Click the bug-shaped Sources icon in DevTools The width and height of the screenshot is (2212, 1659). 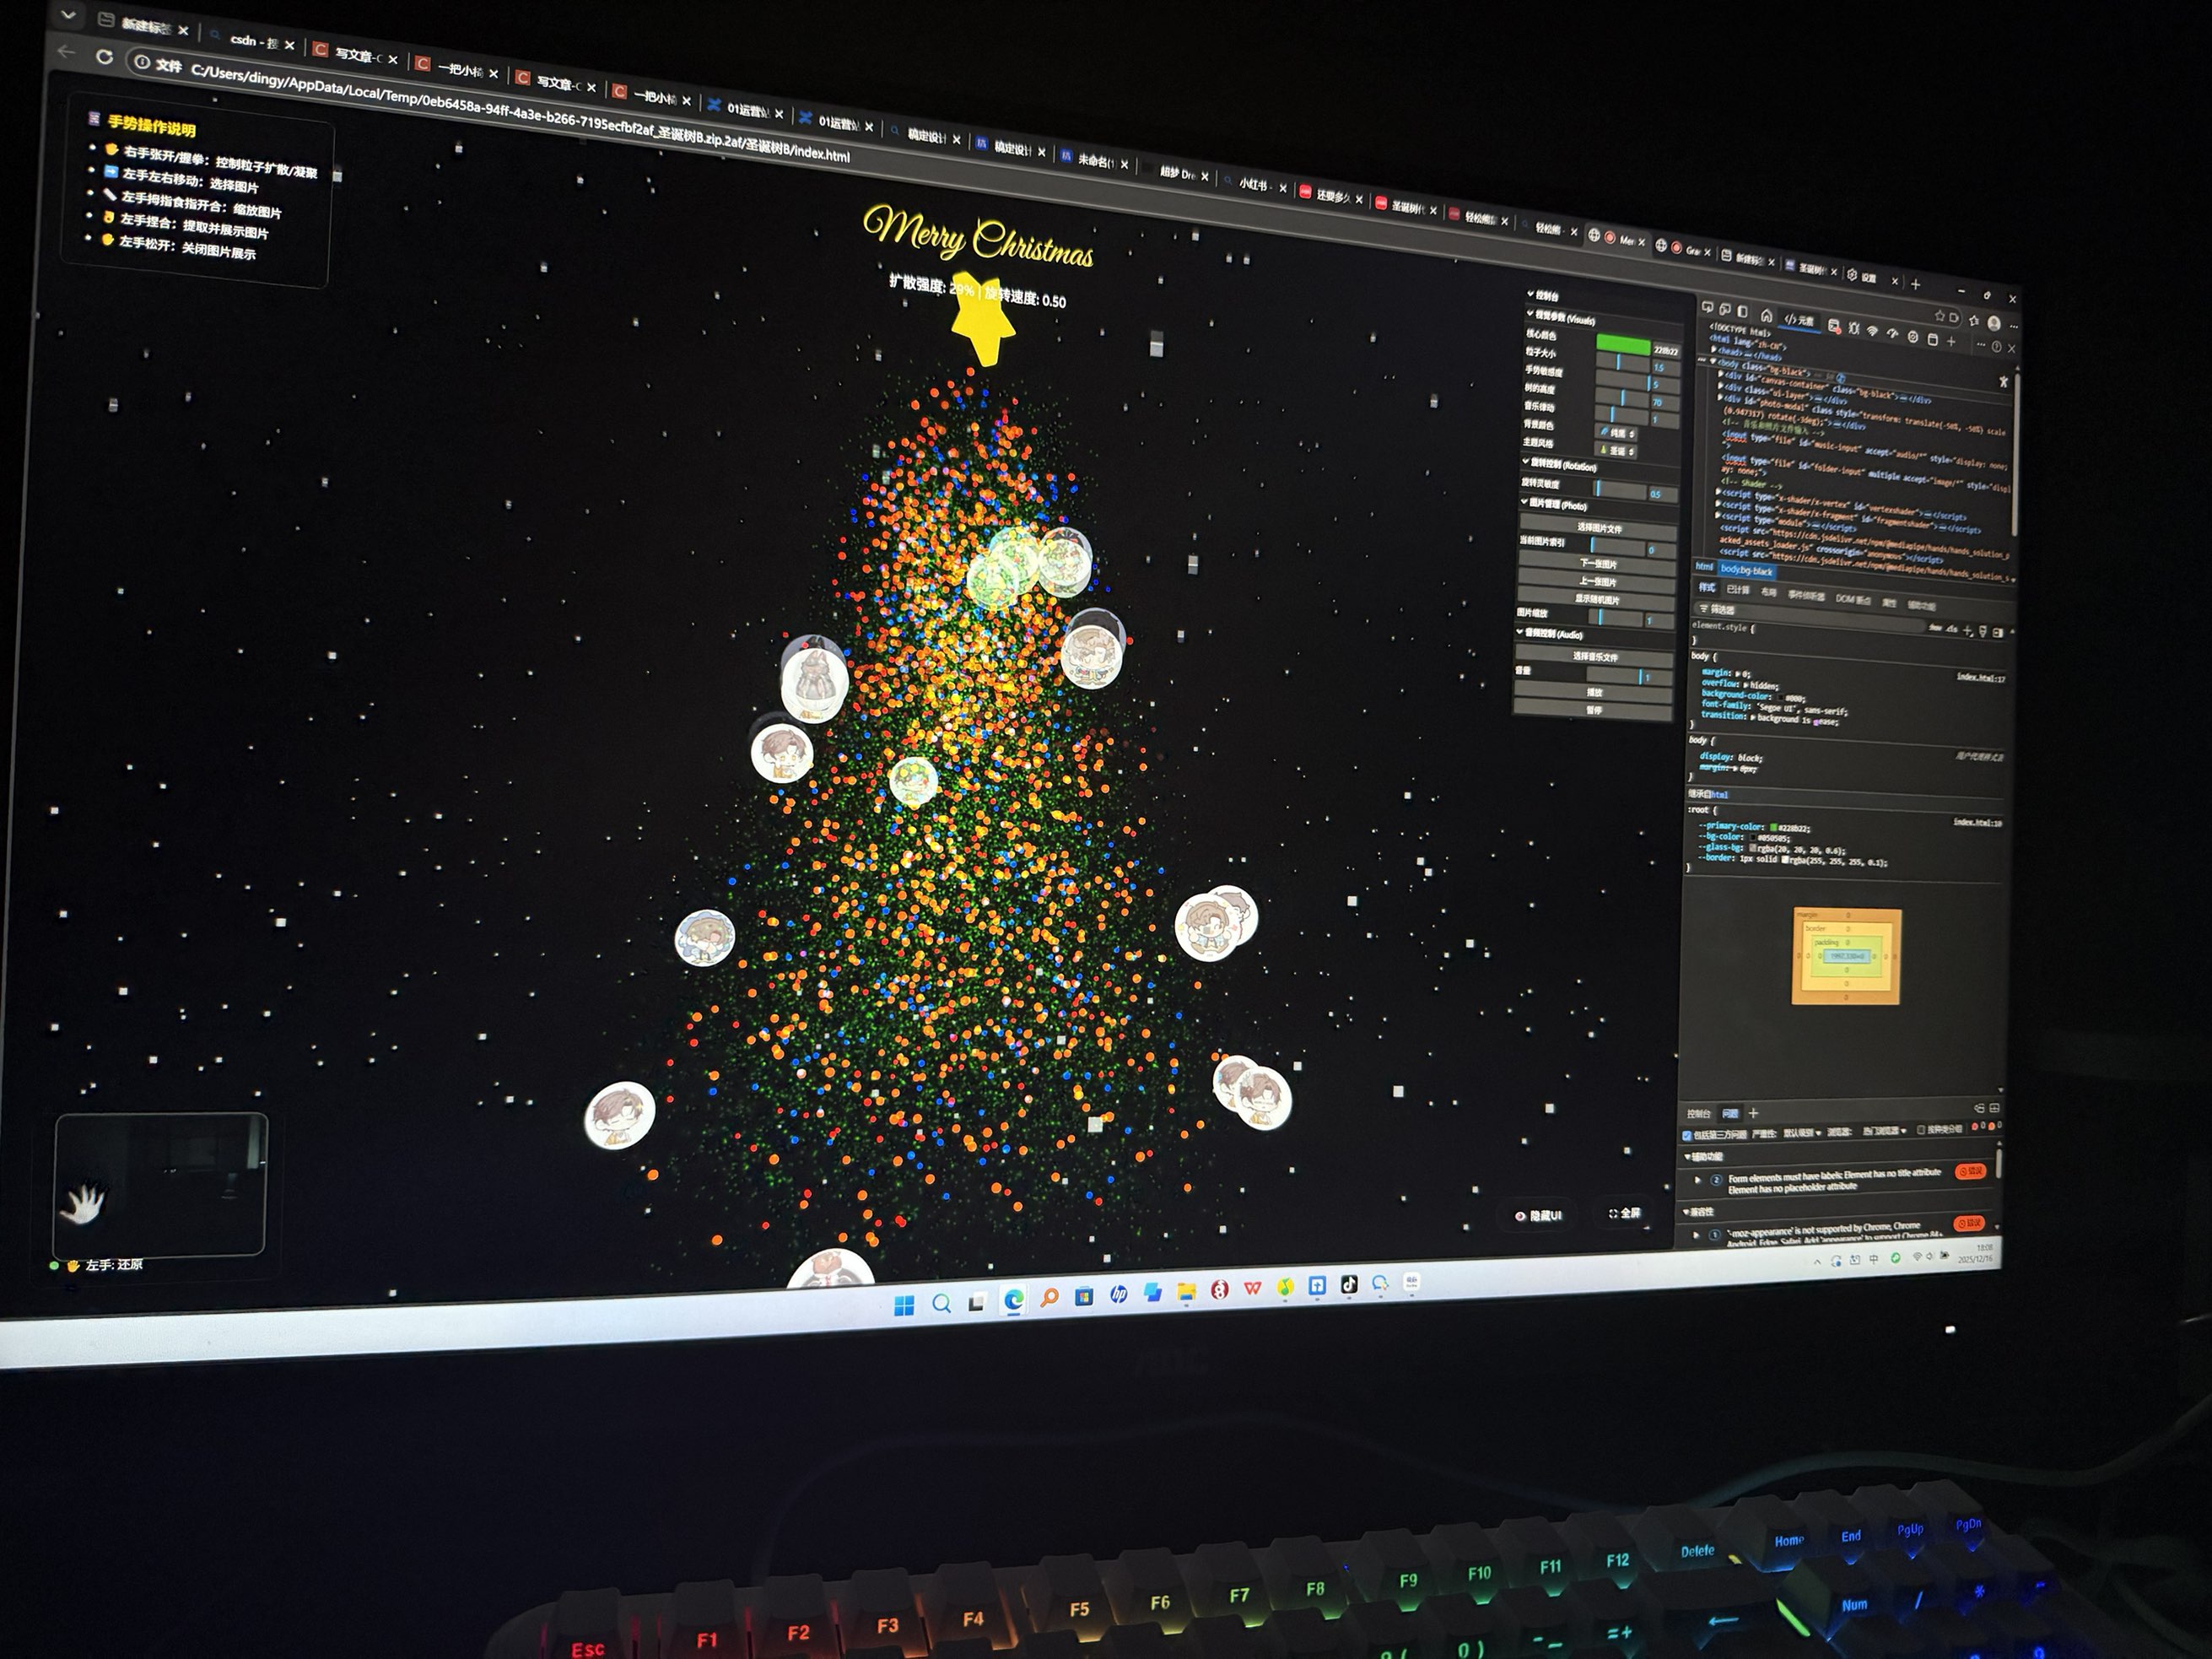coord(1854,329)
